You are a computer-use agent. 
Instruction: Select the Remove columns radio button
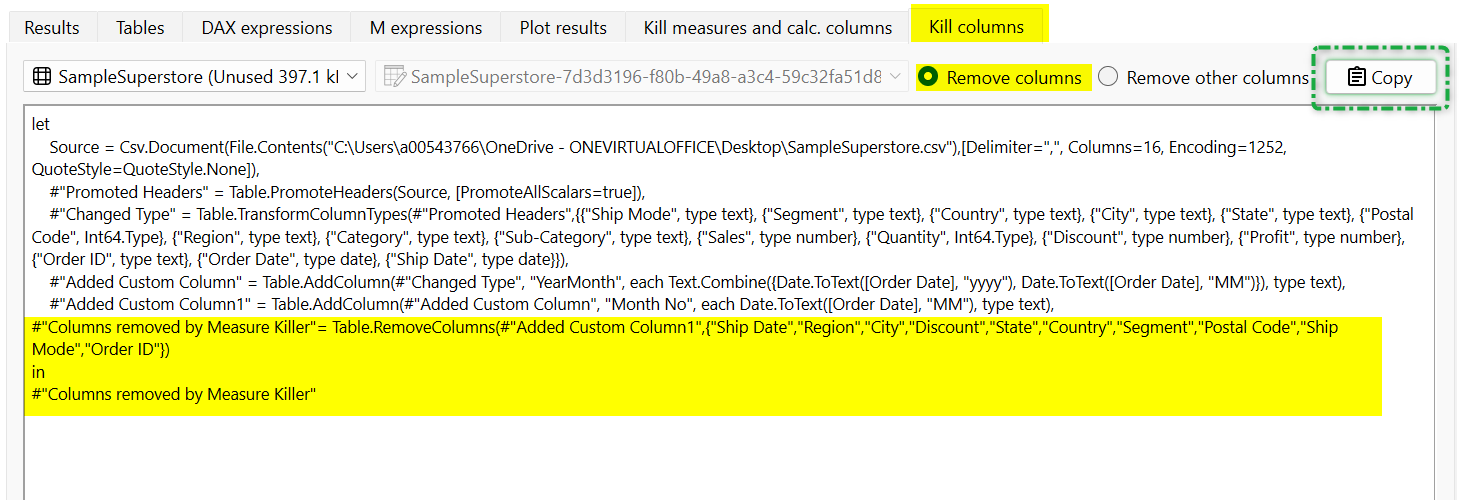928,77
